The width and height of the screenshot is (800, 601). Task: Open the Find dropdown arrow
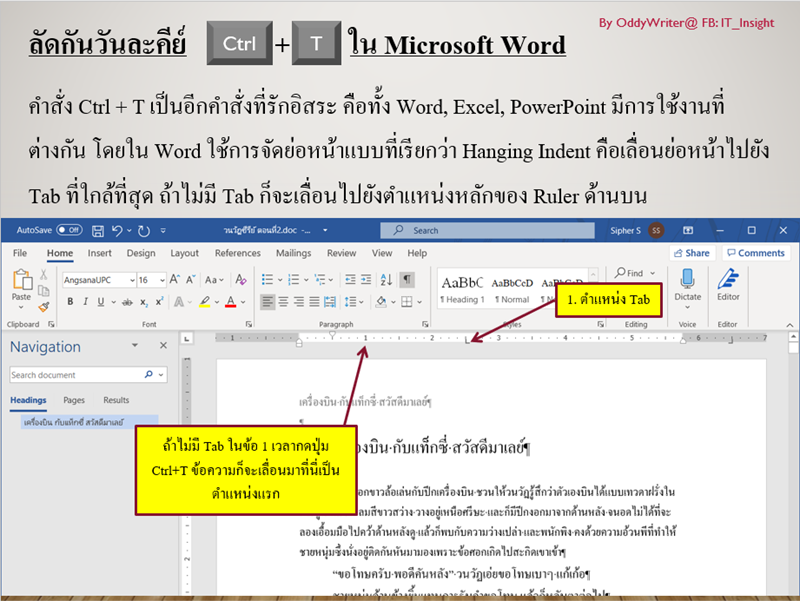(x=651, y=271)
